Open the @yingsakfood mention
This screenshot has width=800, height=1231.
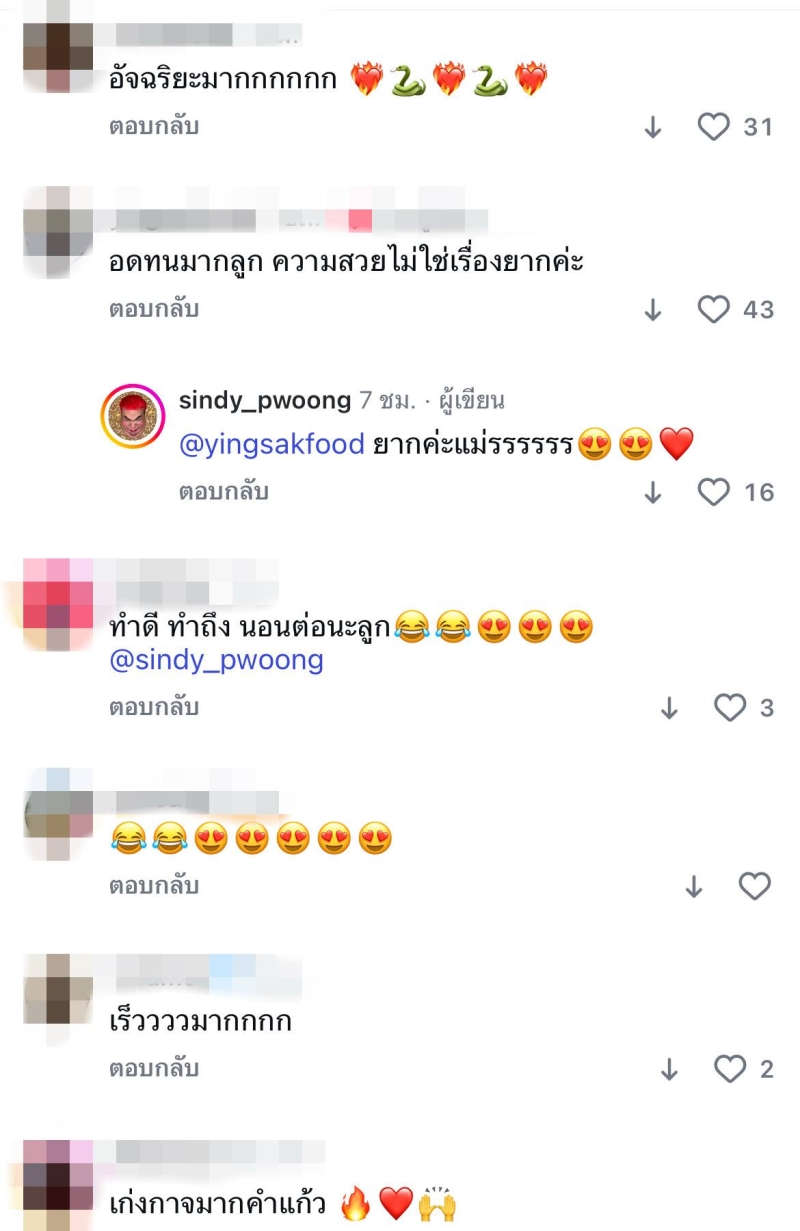coord(271,445)
